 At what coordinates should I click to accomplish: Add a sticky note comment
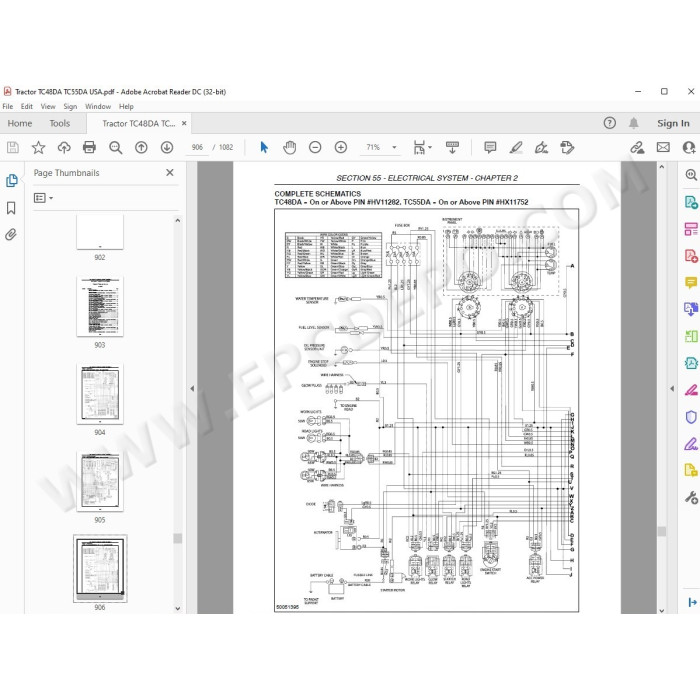[x=490, y=147]
